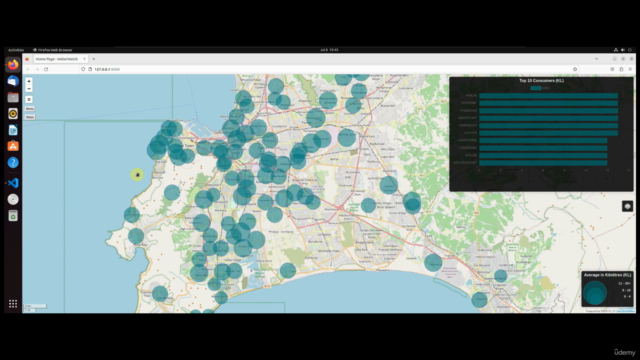Click Activities in the top bar

[16, 50]
